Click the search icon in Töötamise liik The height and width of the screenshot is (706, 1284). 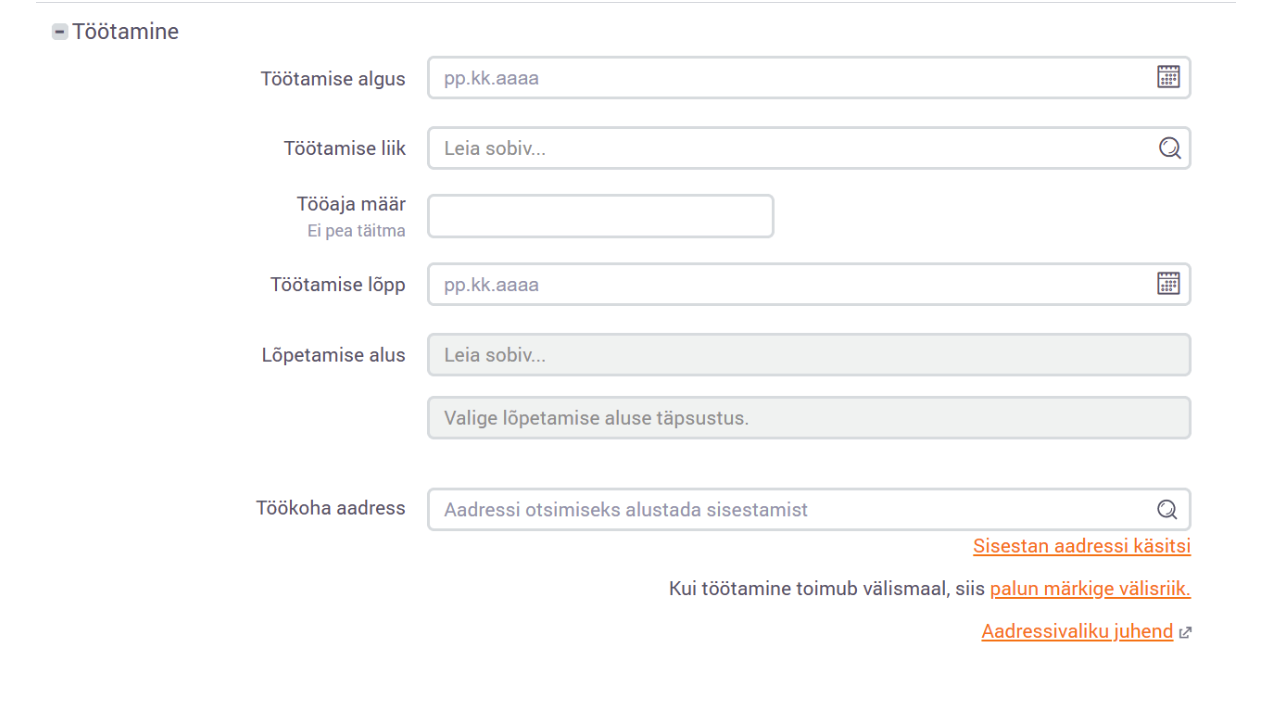[1169, 148]
